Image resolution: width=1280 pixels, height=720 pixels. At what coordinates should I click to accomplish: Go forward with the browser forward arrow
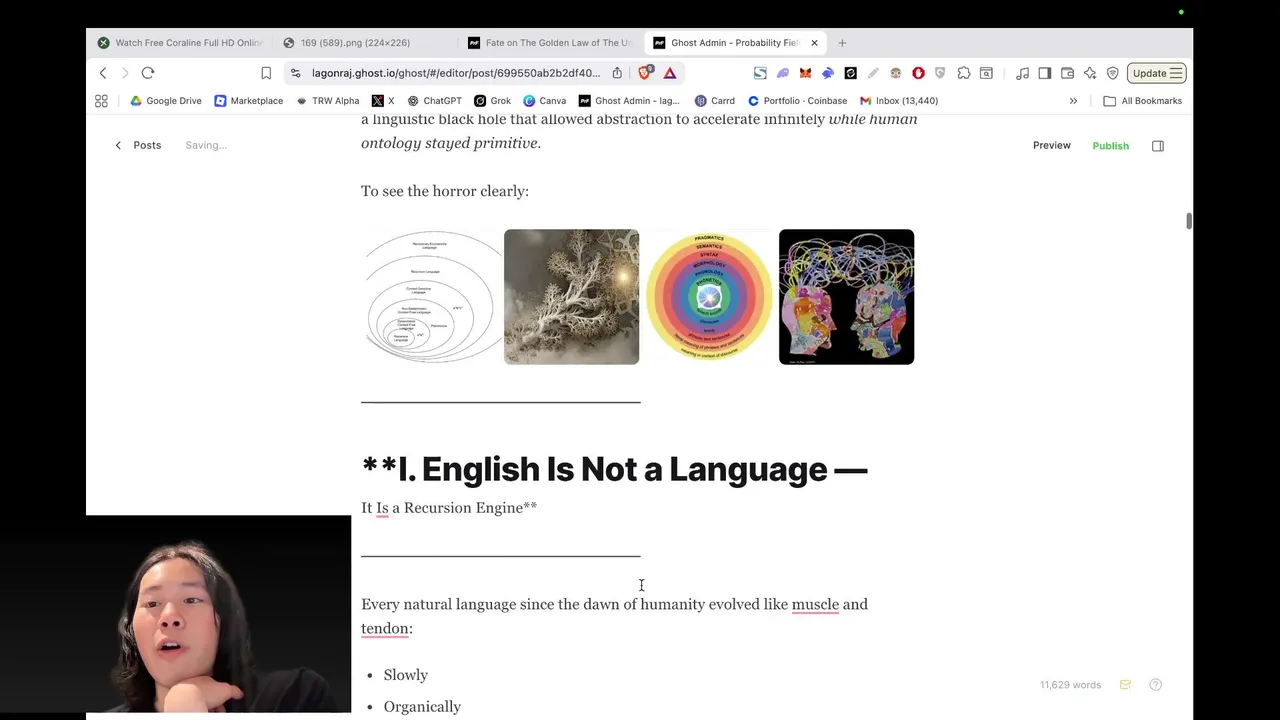[x=125, y=73]
